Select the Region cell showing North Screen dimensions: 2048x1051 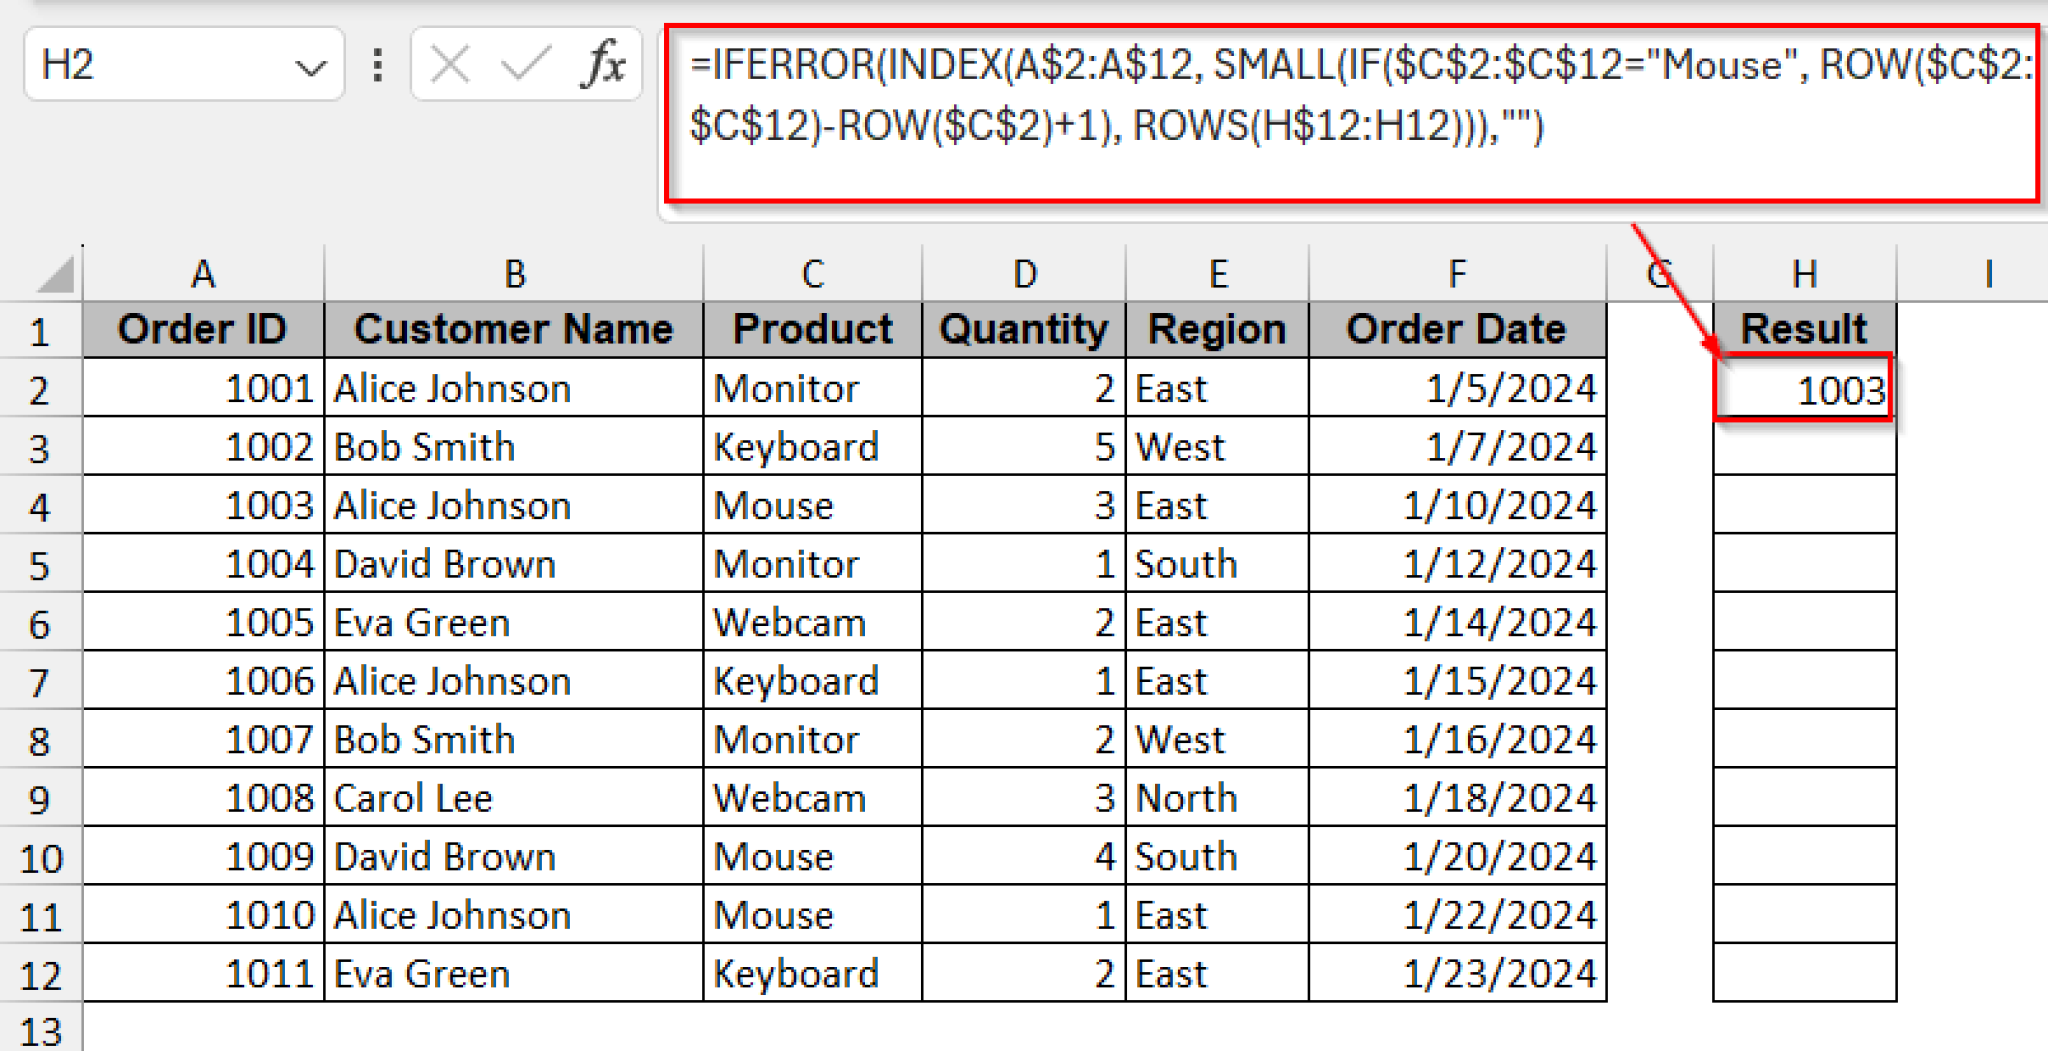tap(1216, 797)
